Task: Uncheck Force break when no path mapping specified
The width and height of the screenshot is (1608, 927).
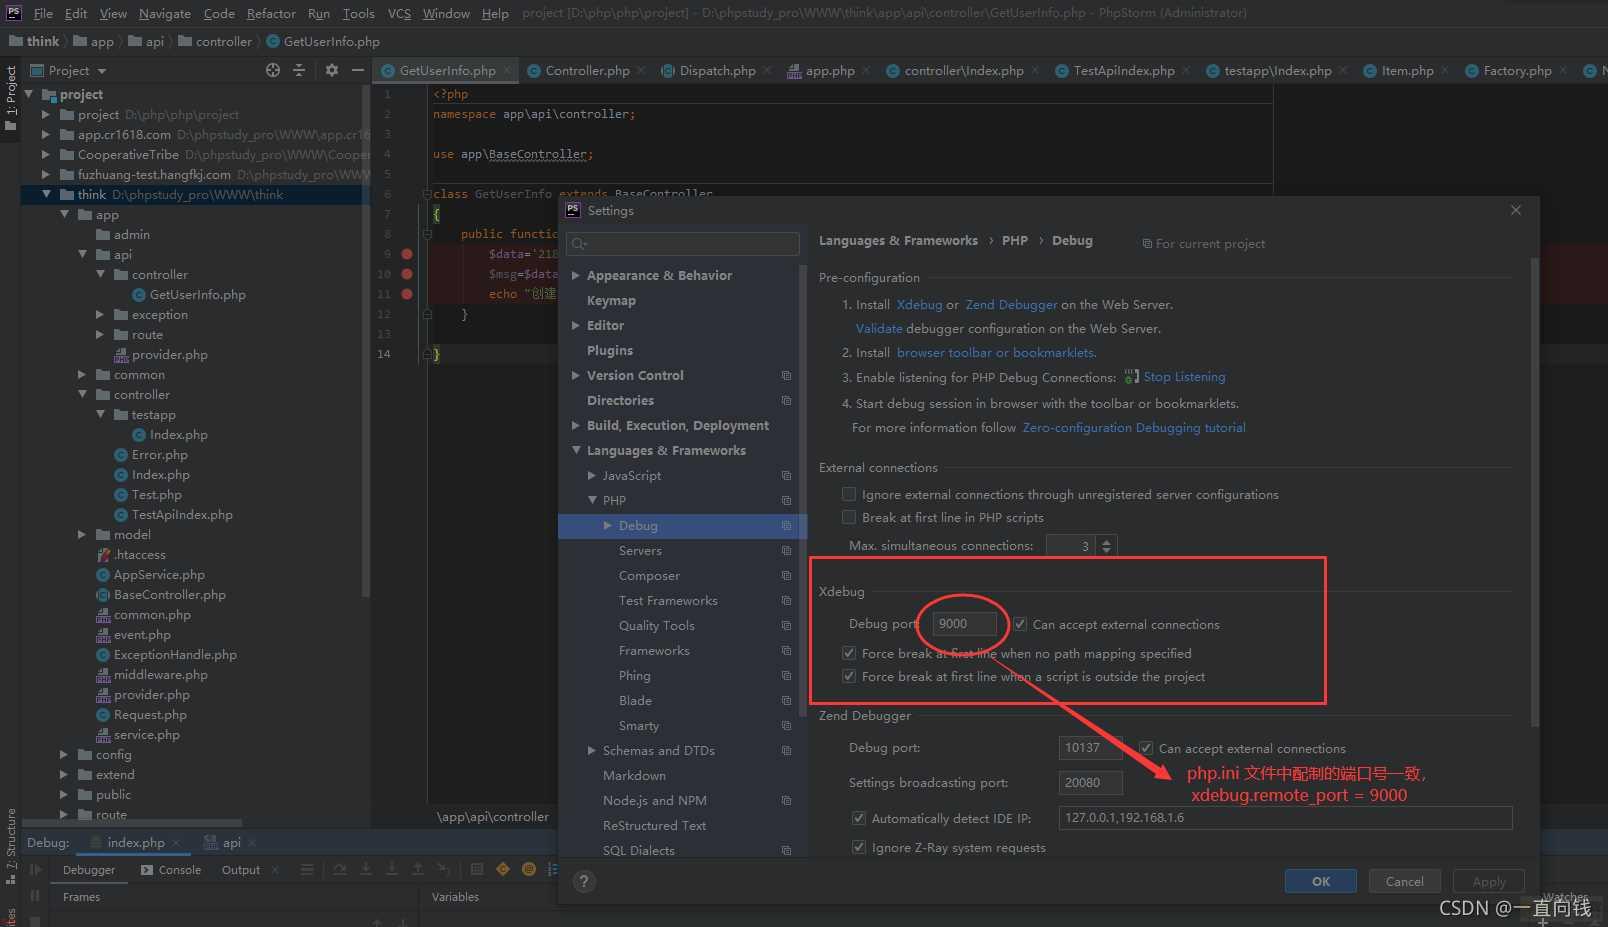Action: (x=849, y=653)
